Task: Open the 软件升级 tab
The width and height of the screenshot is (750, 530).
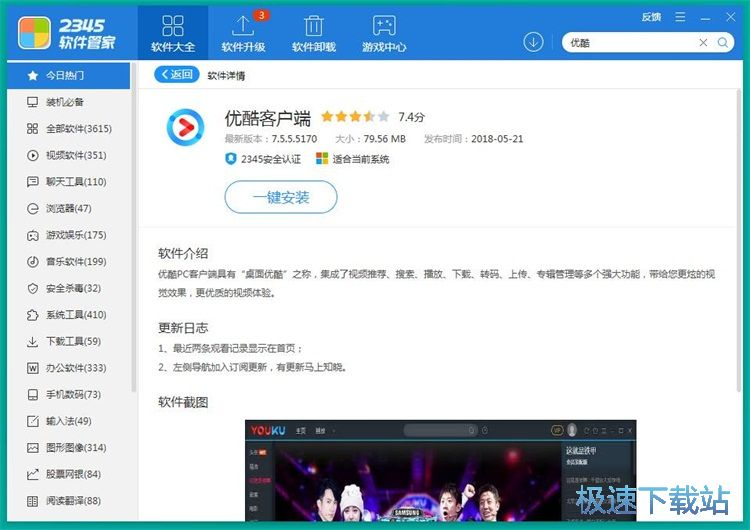Action: point(243,33)
